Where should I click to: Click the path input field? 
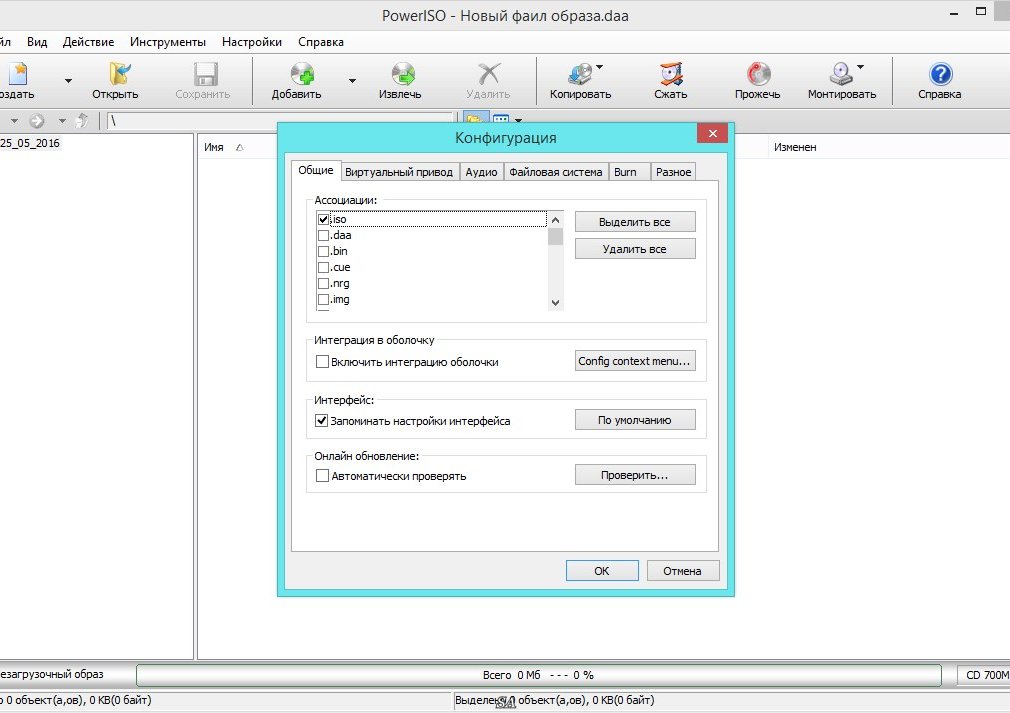tap(281, 120)
